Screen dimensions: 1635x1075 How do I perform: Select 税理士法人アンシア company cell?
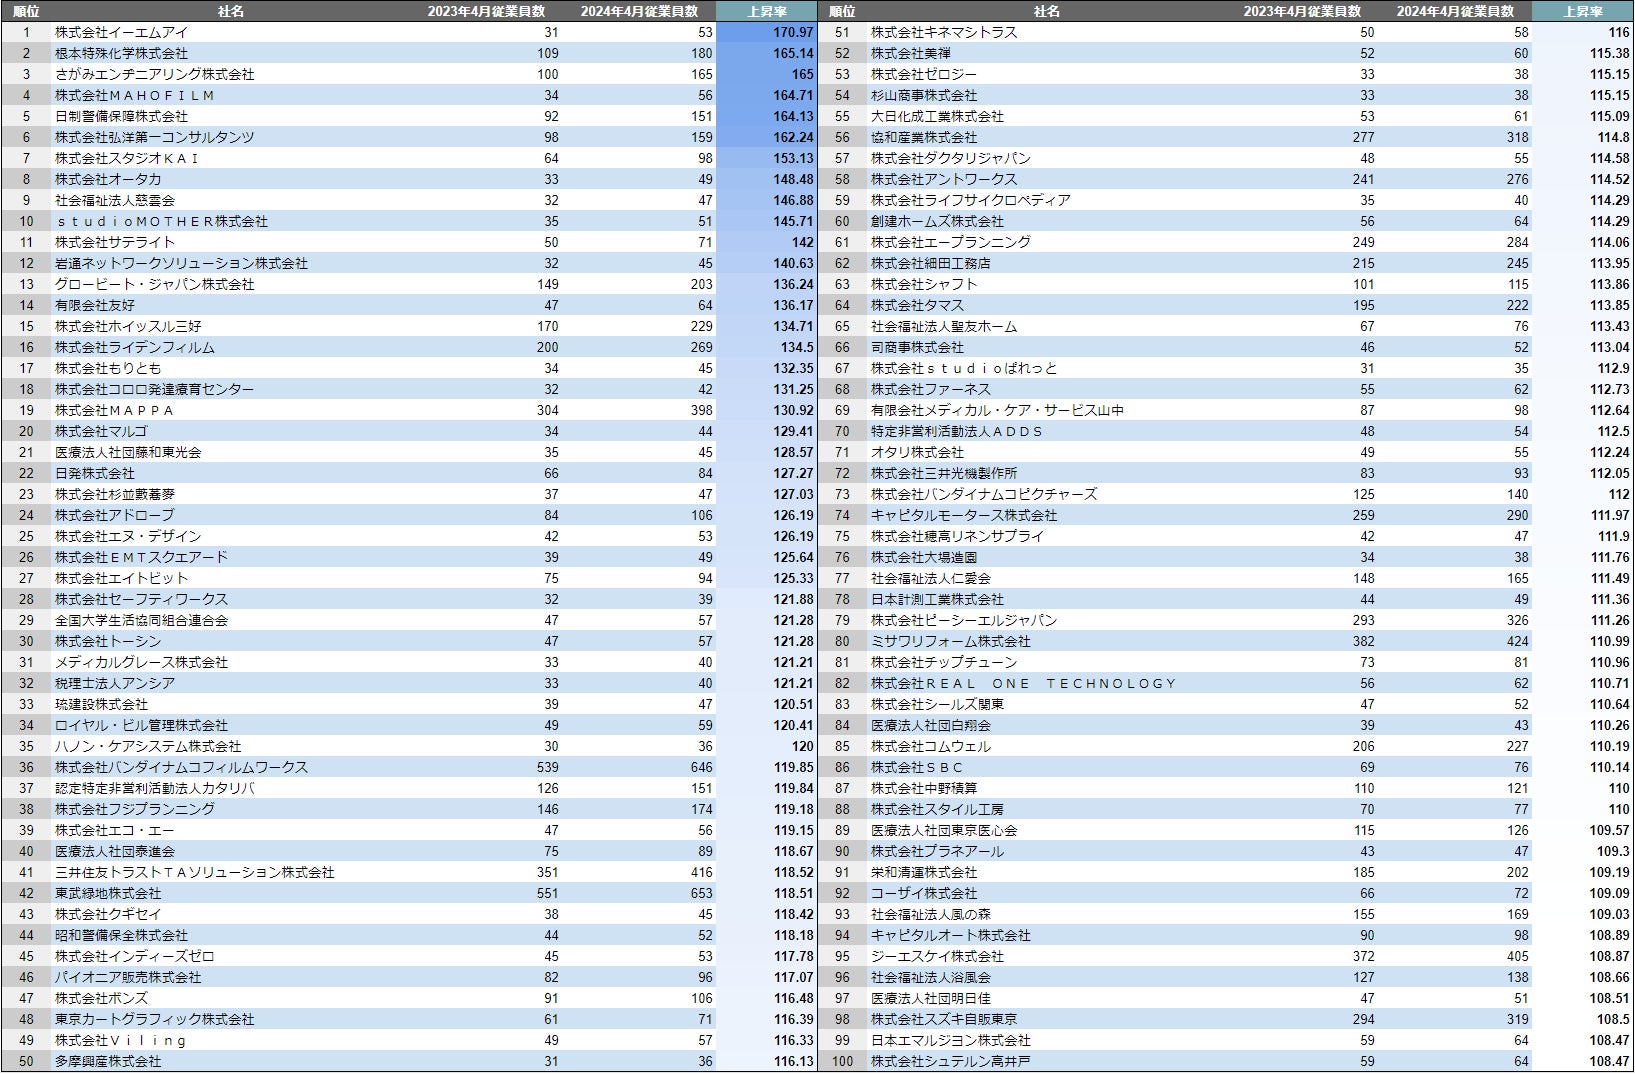pos(115,683)
